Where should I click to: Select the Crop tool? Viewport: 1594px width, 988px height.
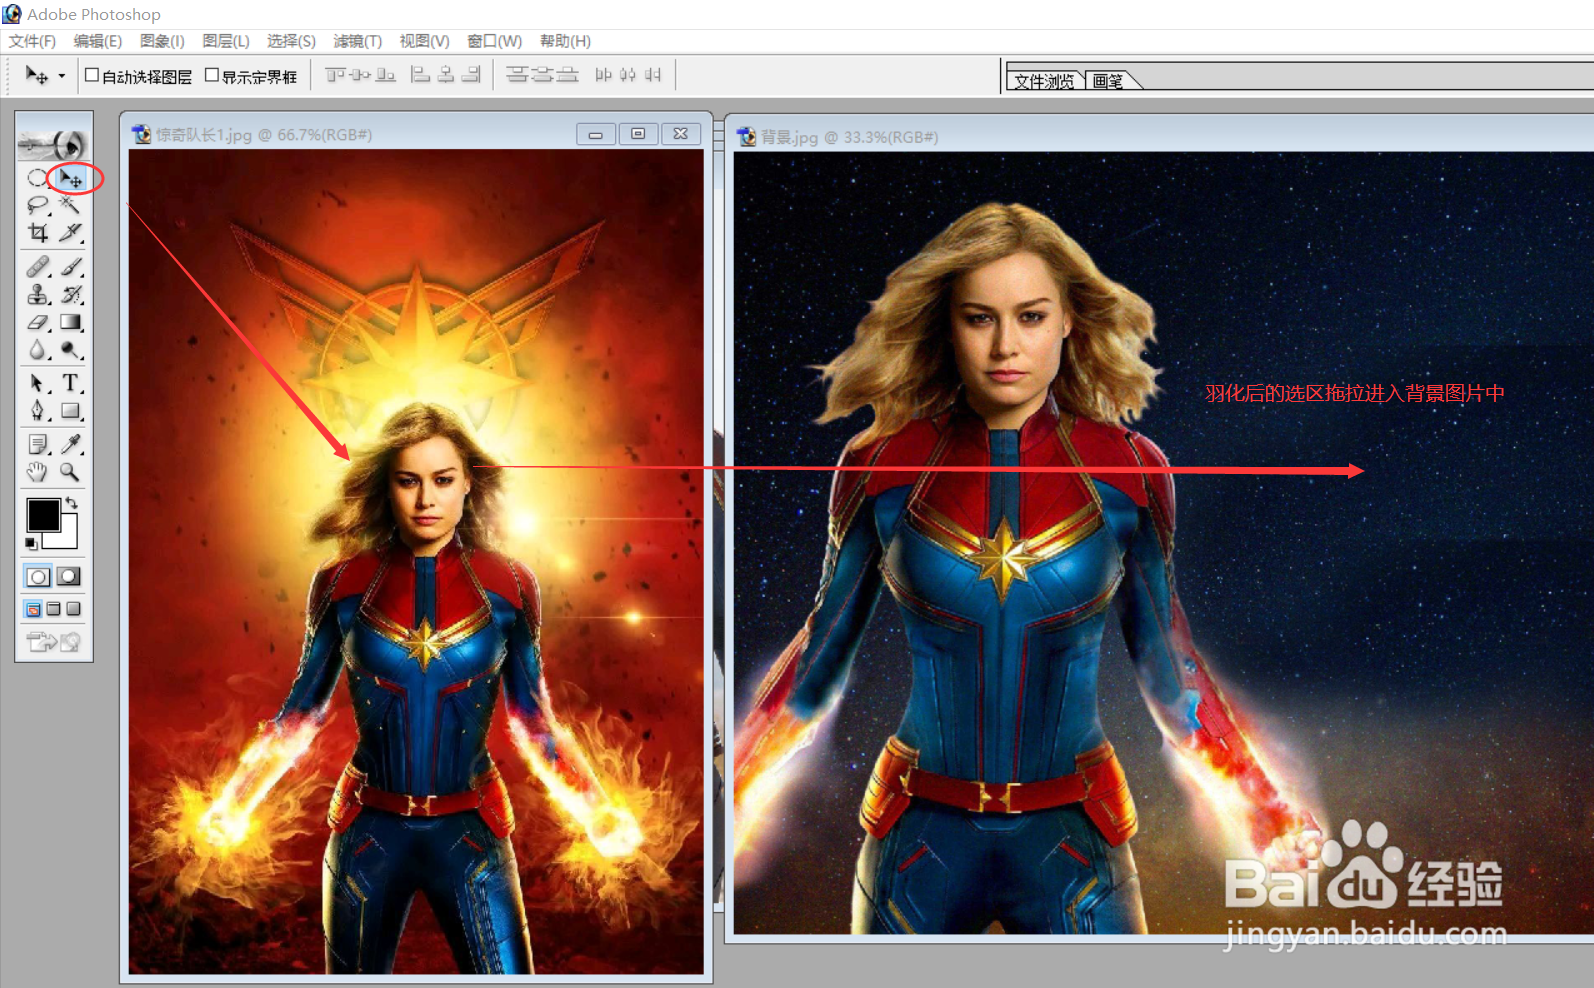pos(38,233)
